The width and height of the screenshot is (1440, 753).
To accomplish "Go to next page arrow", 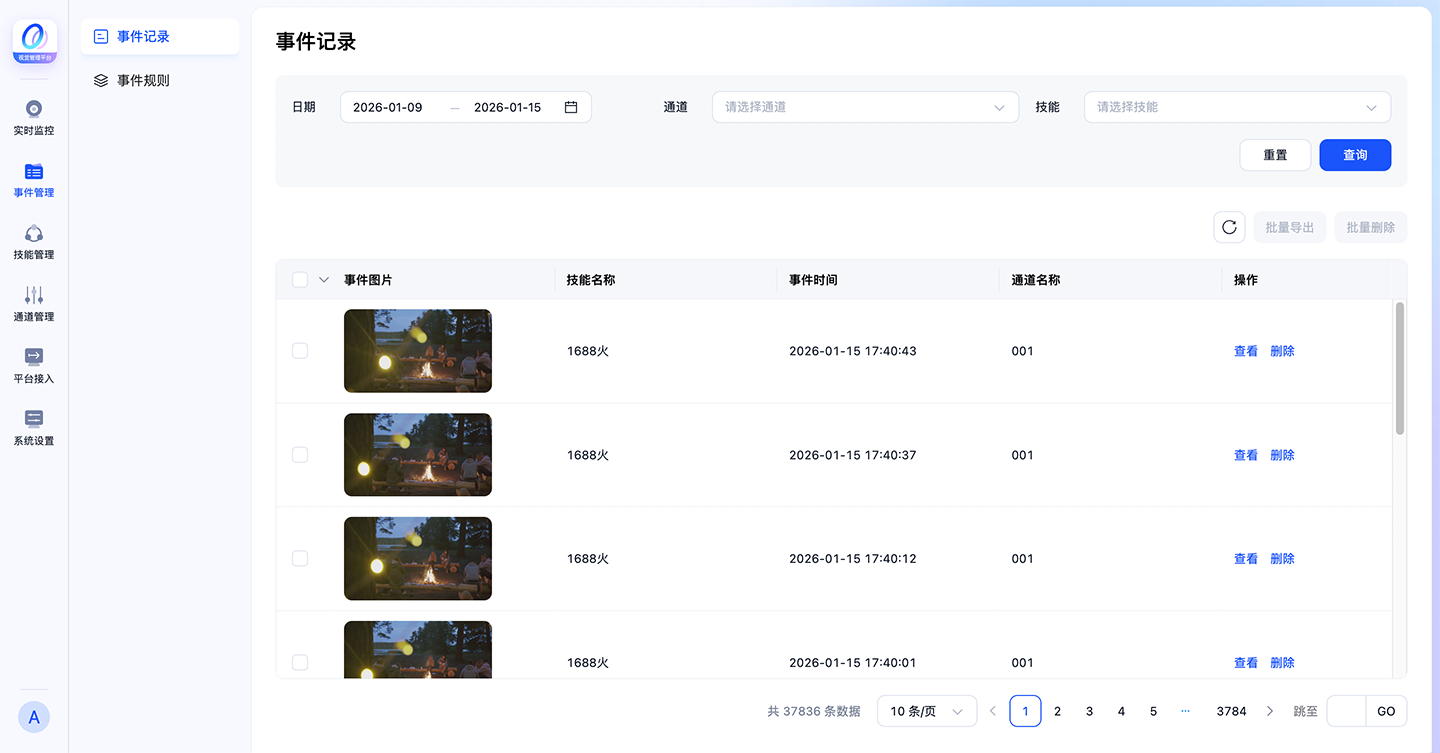I will [x=1270, y=711].
